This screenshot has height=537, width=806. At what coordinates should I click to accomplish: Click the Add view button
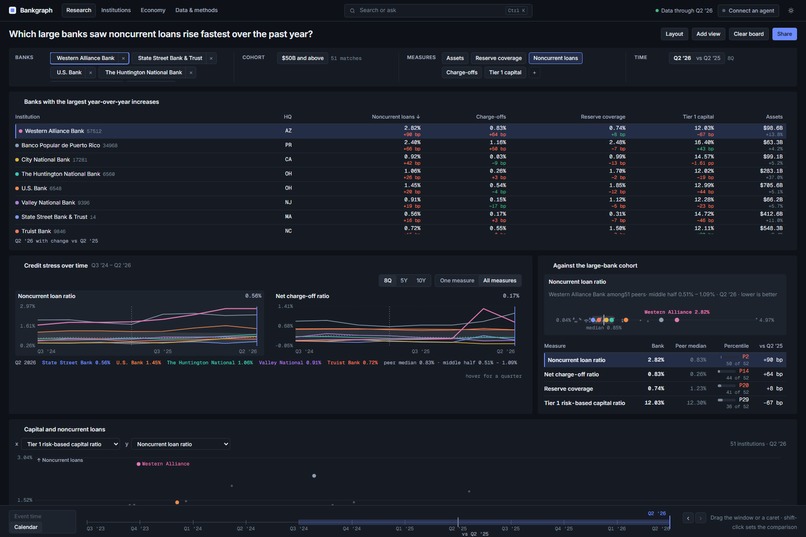(x=708, y=34)
